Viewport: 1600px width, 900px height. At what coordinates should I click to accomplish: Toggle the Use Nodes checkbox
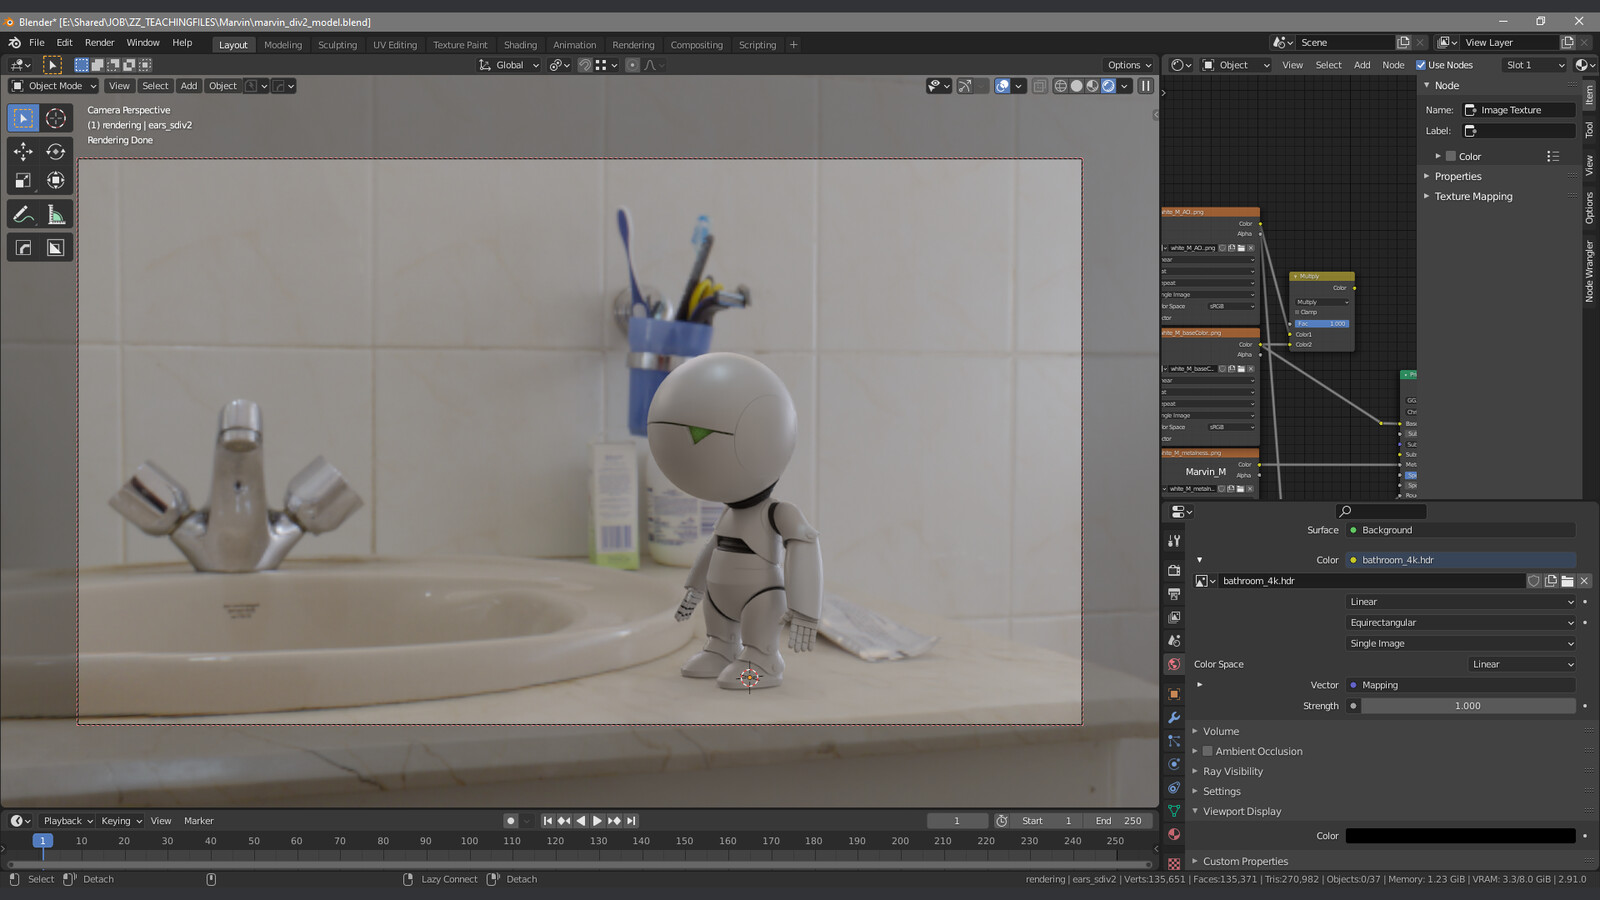point(1421,65)
